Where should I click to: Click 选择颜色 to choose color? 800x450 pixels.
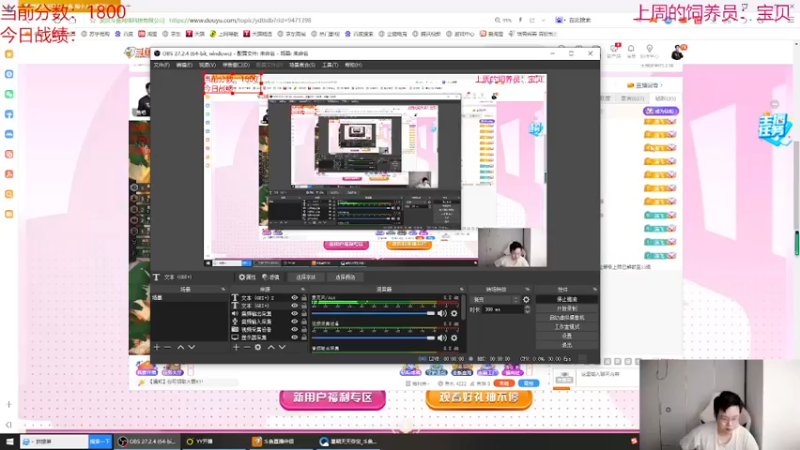(345, 277)
